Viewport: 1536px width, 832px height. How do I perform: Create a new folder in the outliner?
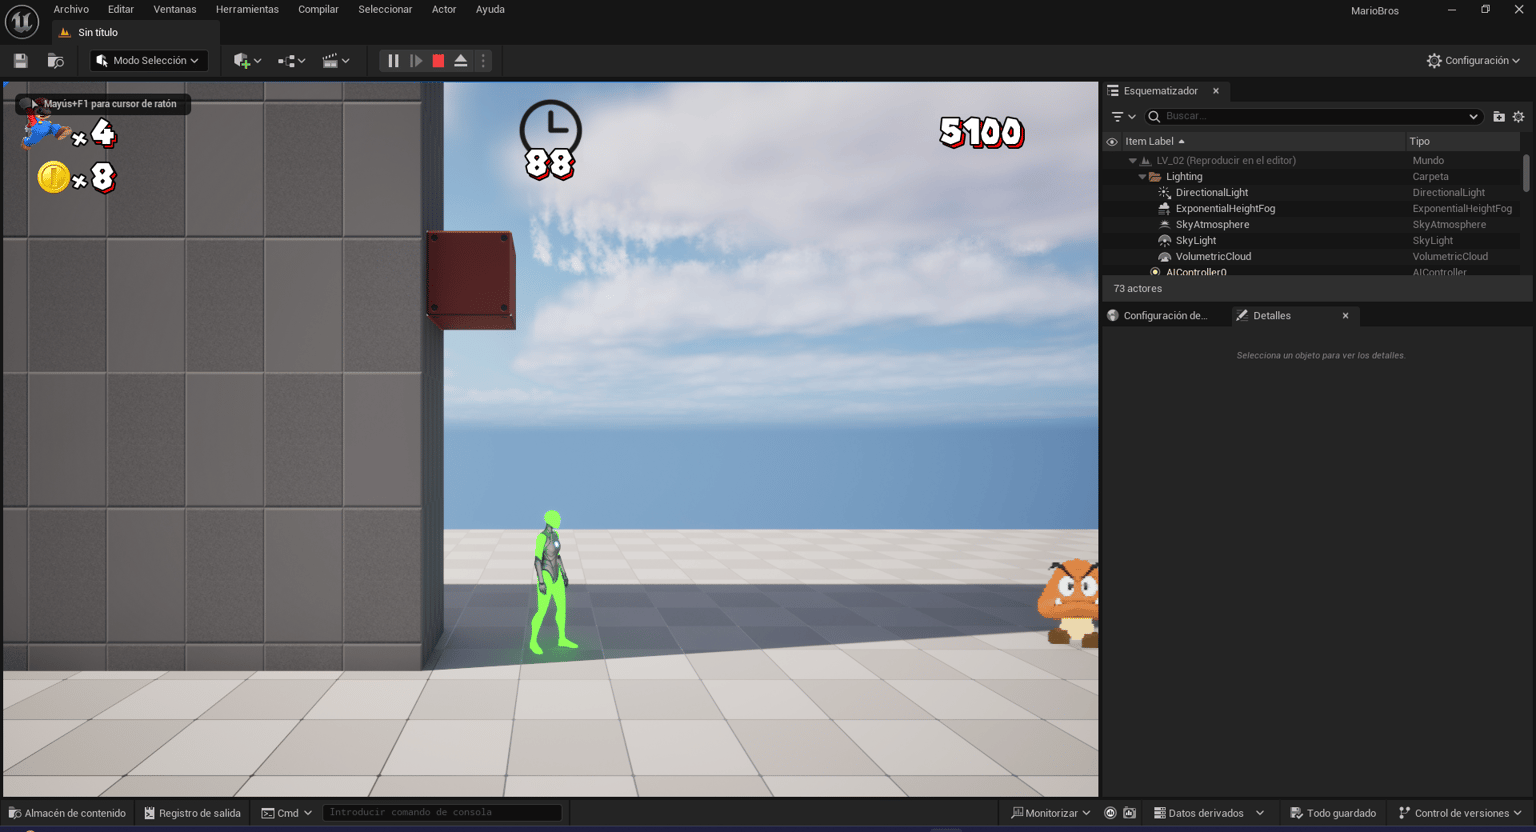click(1499, 116)
